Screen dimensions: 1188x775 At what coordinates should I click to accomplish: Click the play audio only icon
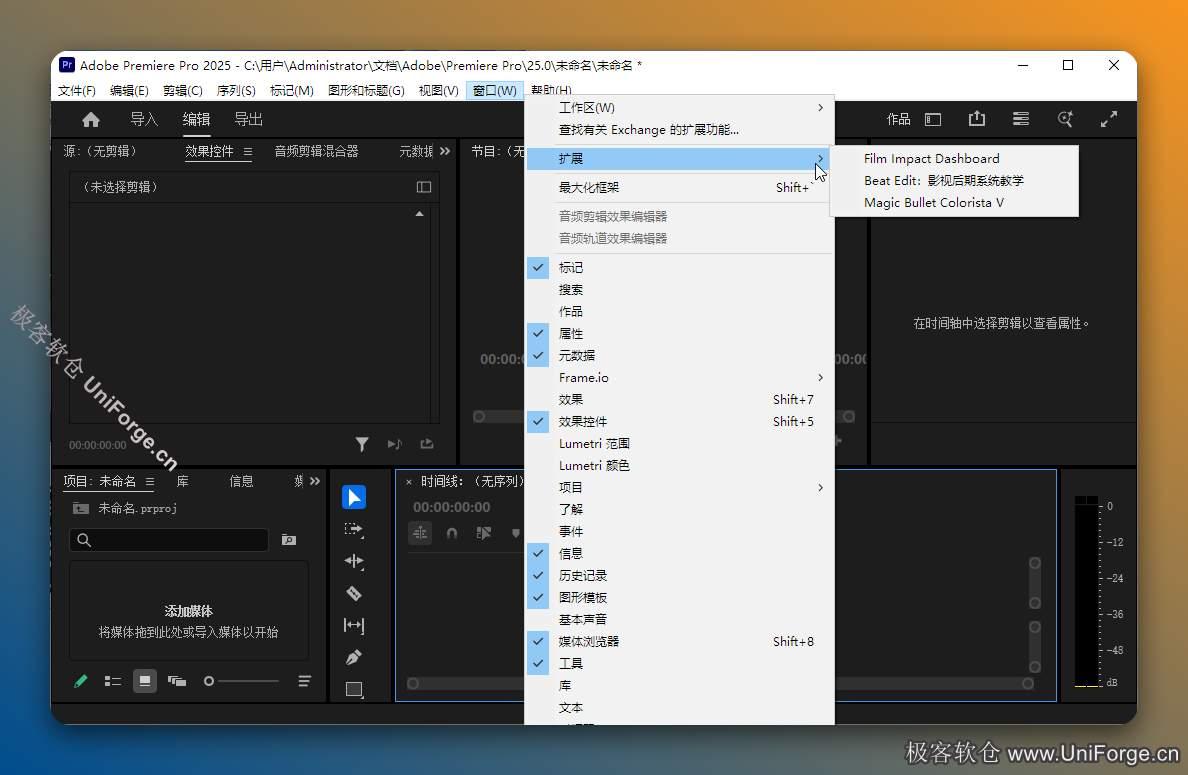[395, 444]
